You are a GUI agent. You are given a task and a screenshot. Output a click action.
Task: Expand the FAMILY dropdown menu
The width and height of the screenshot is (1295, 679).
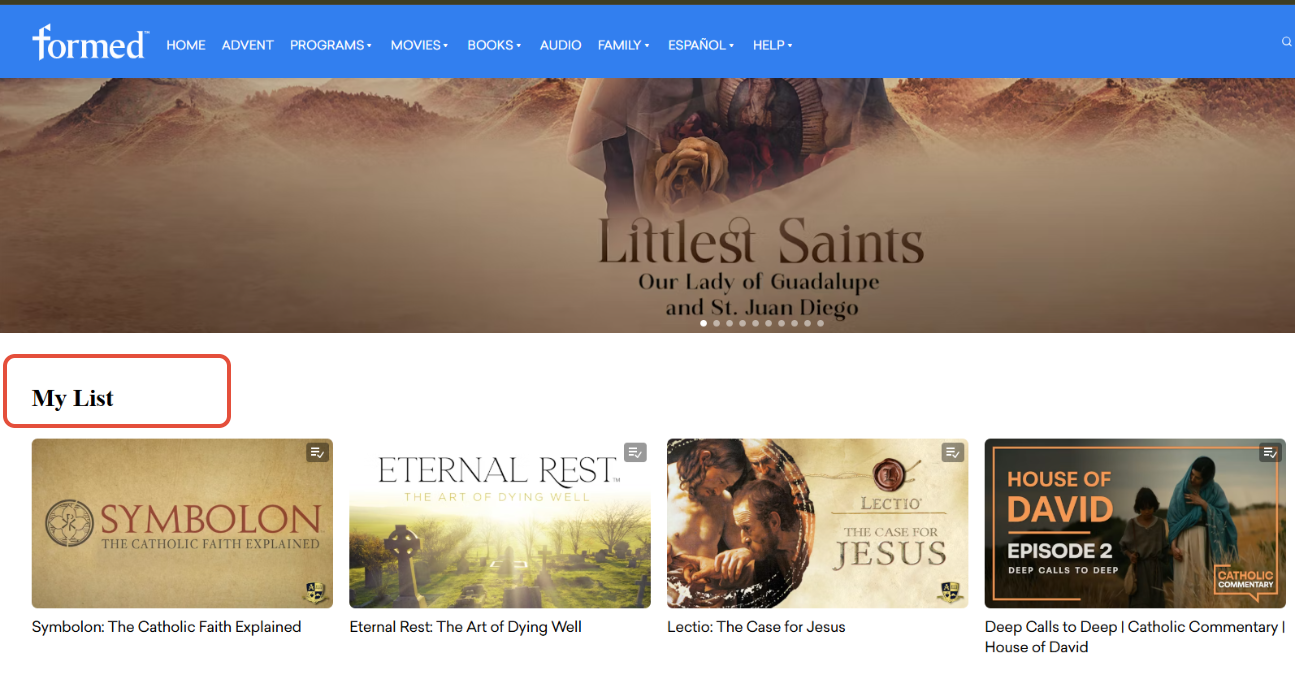(x=624, y=45)
